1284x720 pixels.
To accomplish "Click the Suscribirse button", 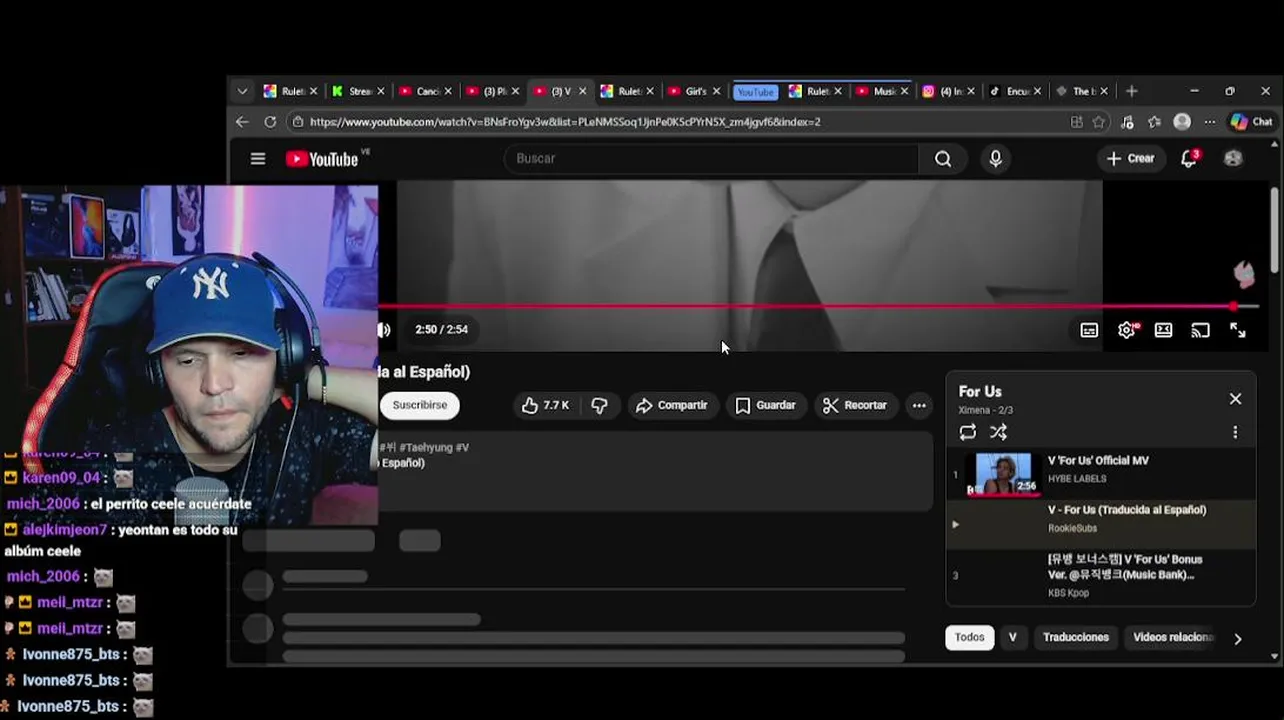I will pyautogui.click(x=419, y=405).
